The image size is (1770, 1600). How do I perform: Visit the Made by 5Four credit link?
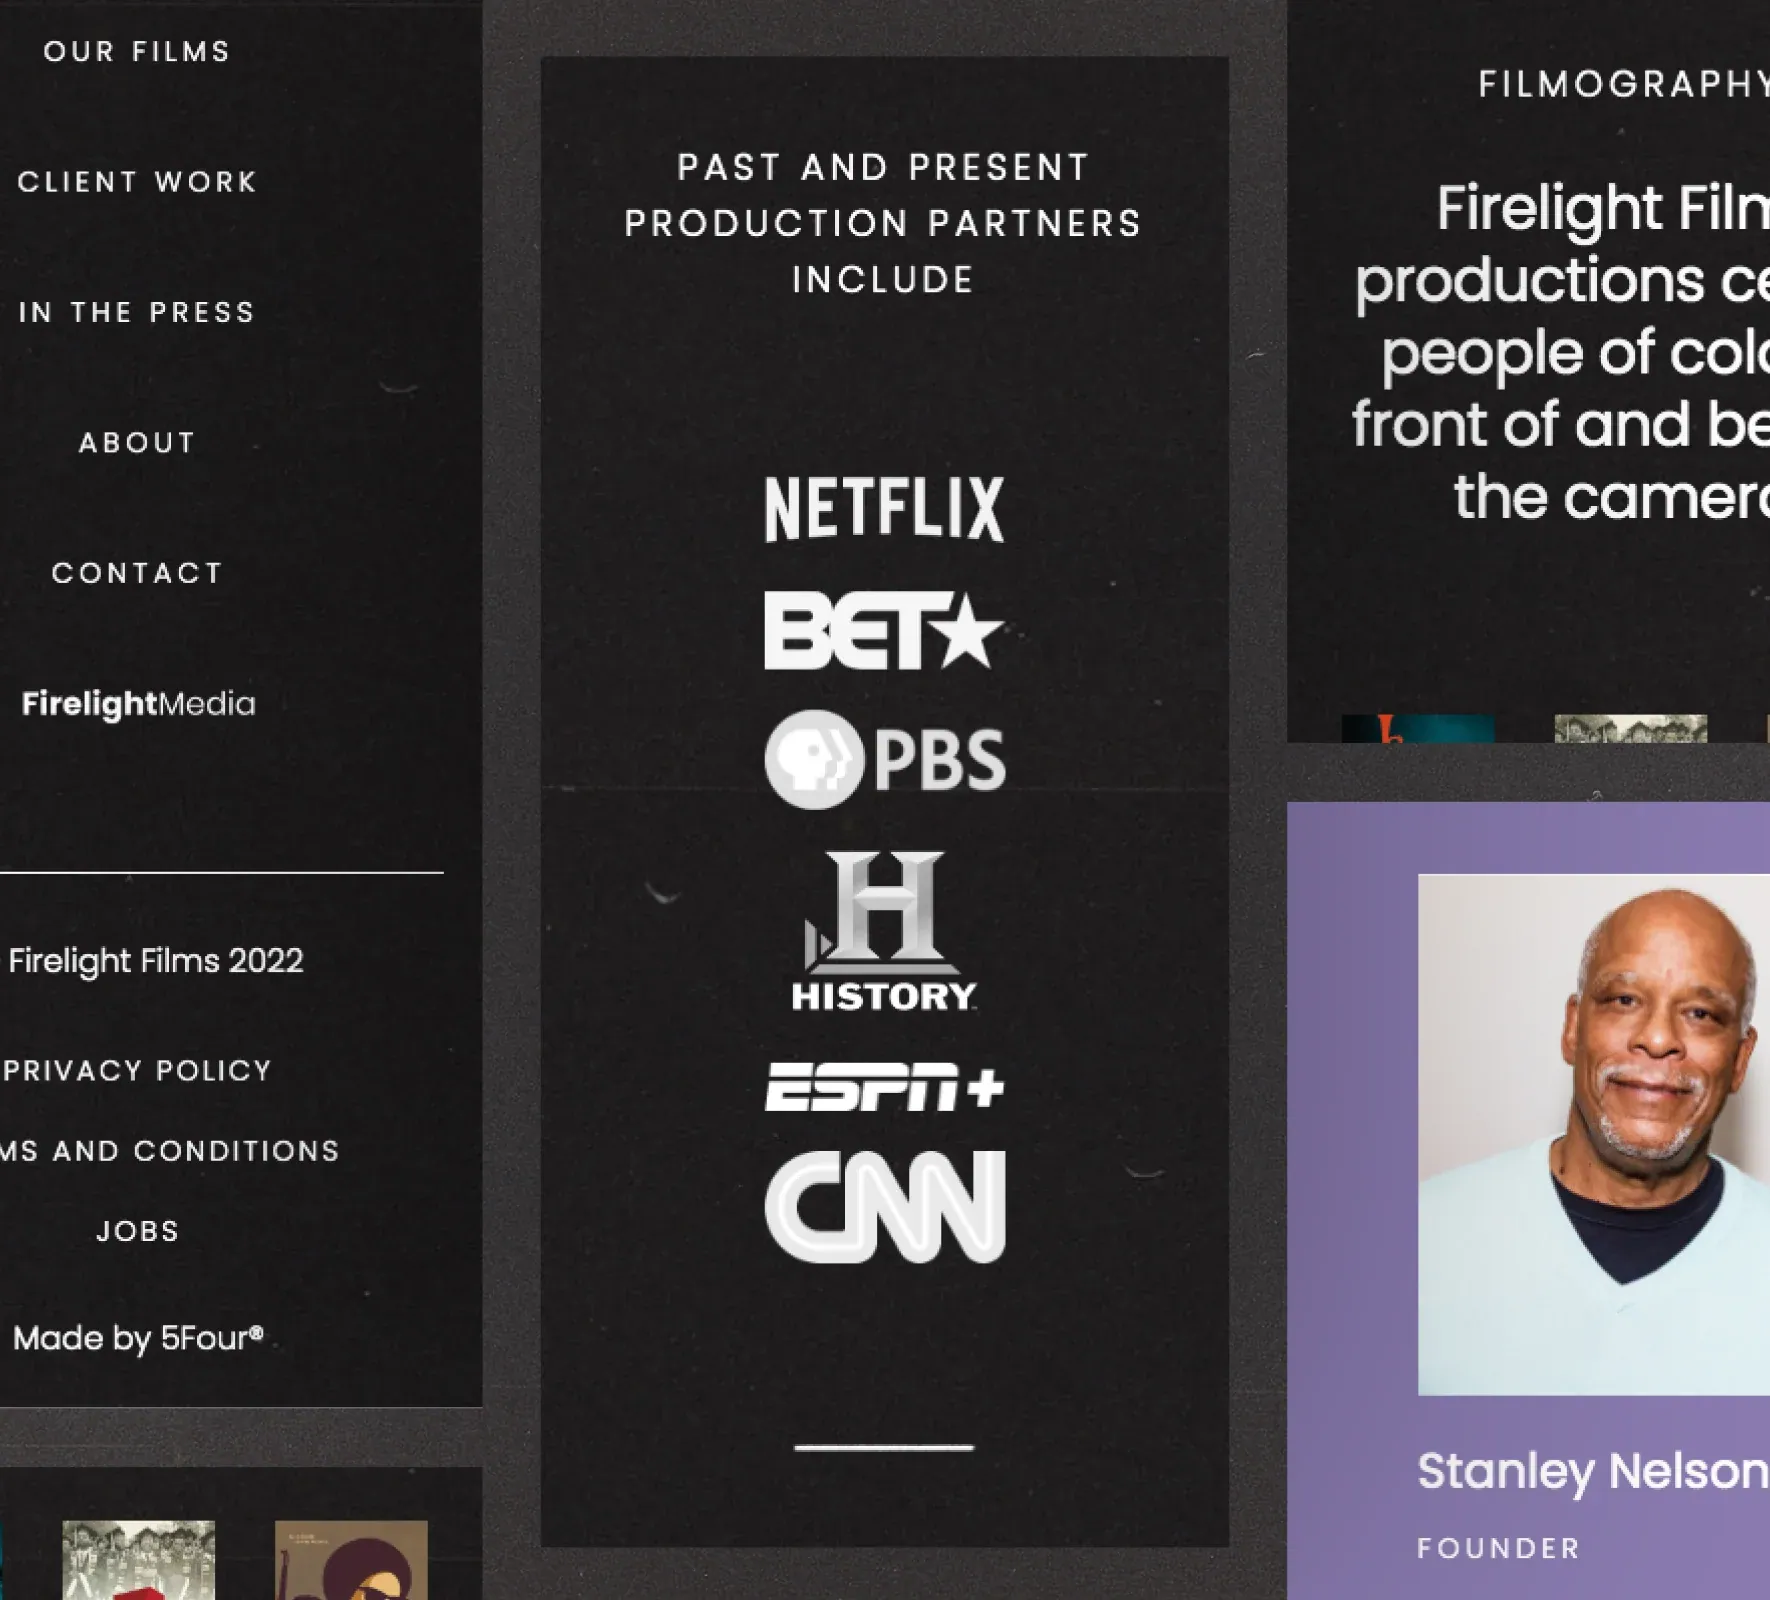coord(138,1339)
